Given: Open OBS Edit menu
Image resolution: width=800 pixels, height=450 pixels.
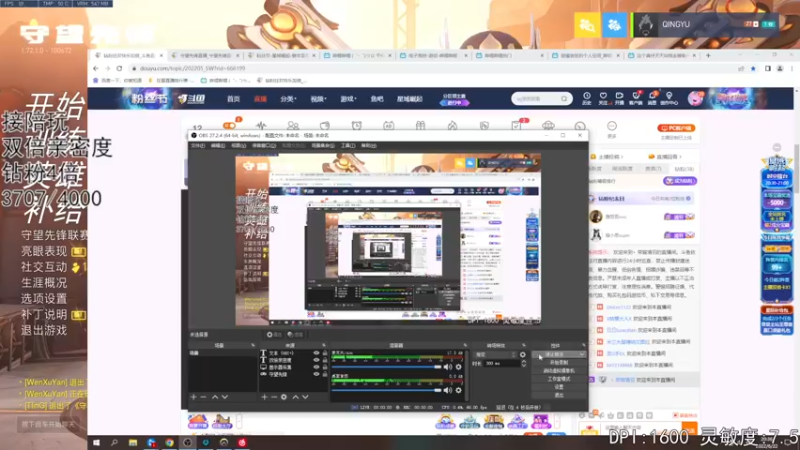Looking at the screenshot, I should tap(218, 146).
